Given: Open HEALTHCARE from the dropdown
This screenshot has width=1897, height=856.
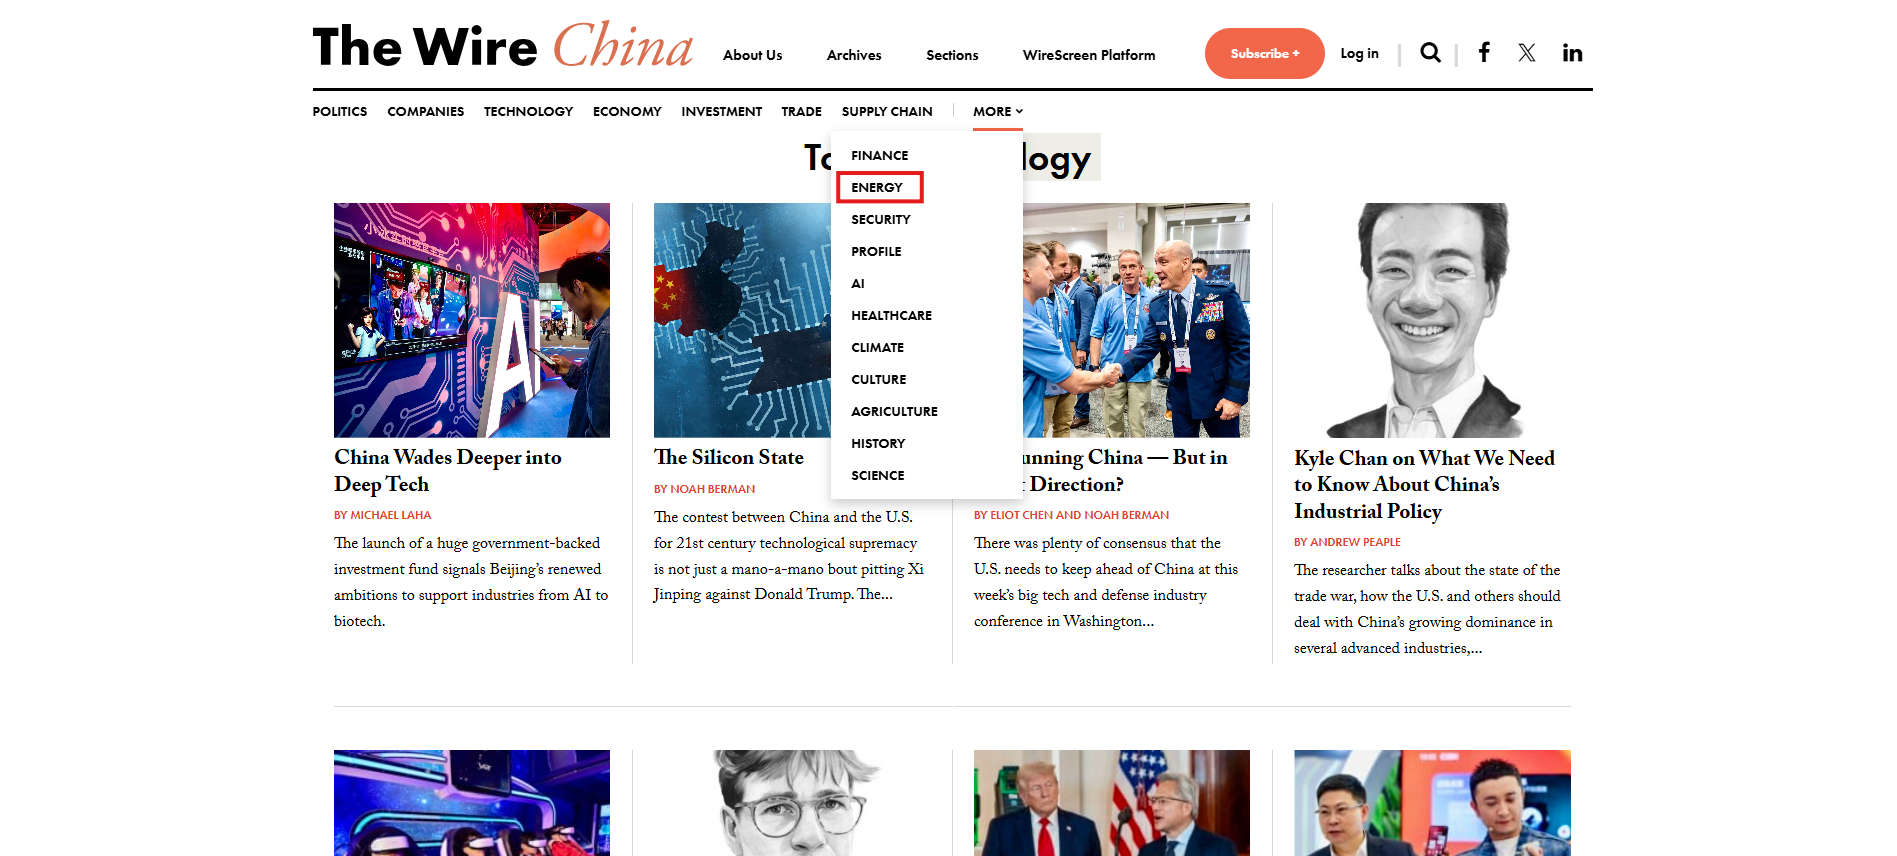Looking at the screenshot, I should pos(891,315).
